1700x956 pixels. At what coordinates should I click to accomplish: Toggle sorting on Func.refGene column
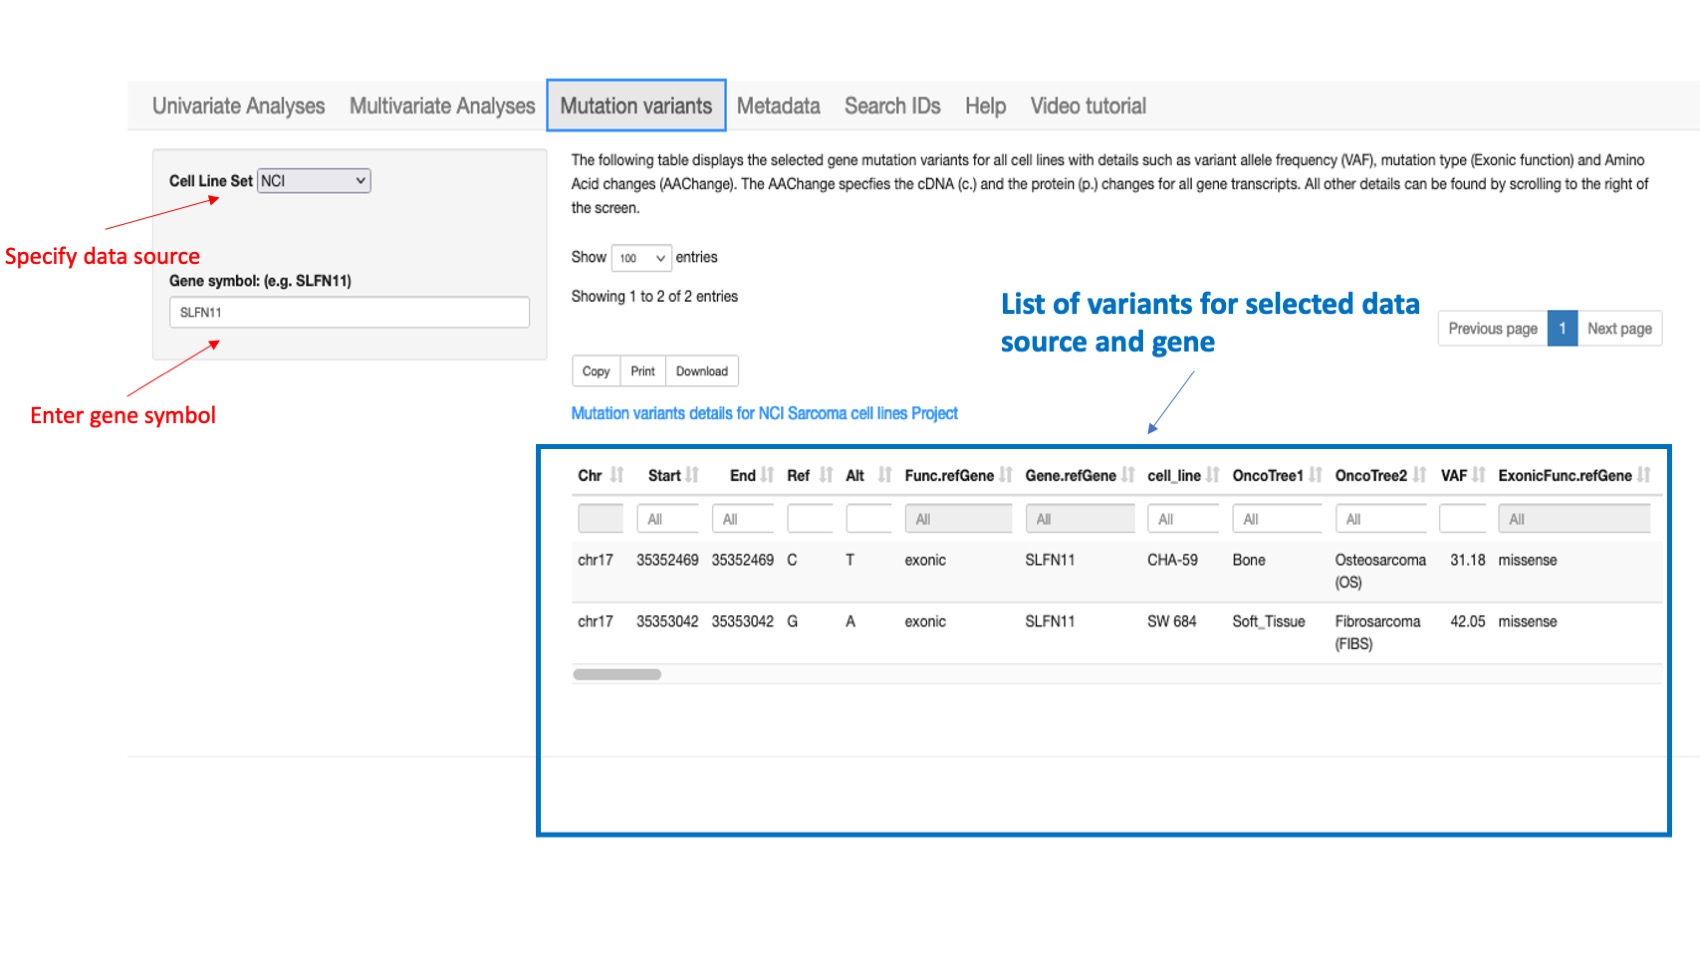click(x=1006, y=475)
